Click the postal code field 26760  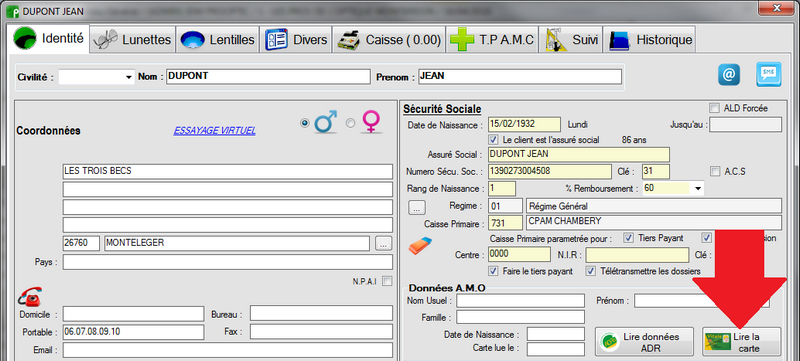[81, 243]
